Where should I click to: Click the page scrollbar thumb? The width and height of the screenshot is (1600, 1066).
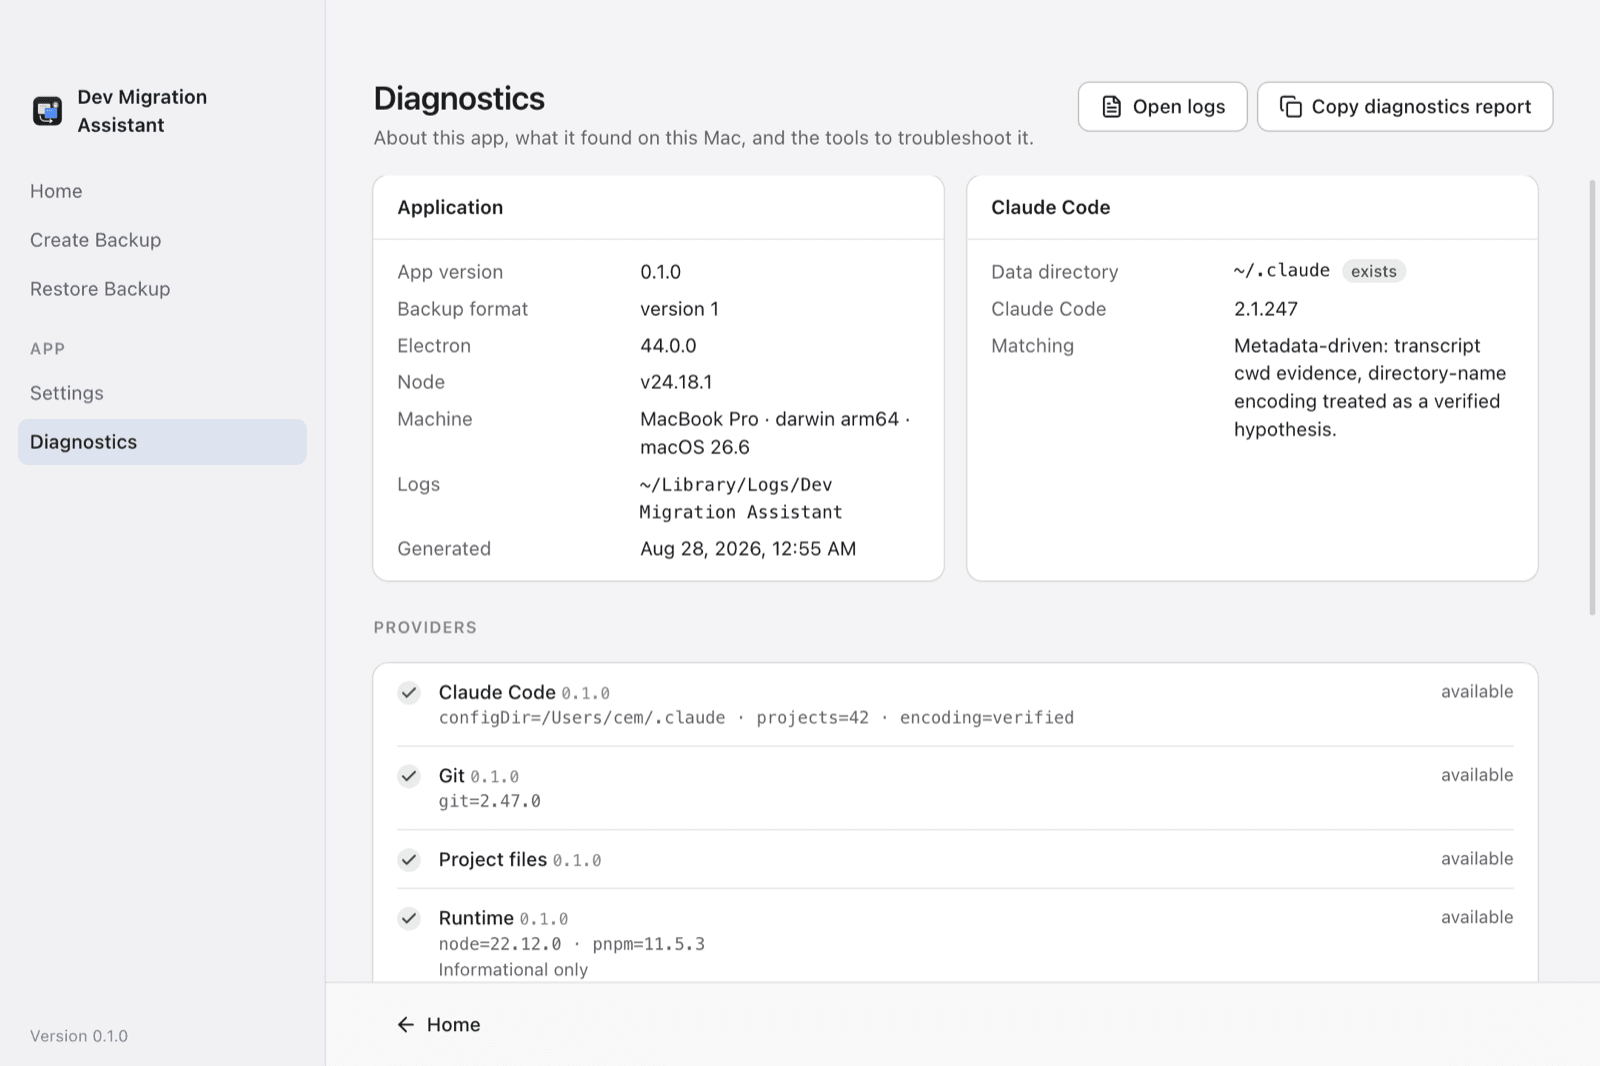pyautogui.click(x=1593, y=398)
